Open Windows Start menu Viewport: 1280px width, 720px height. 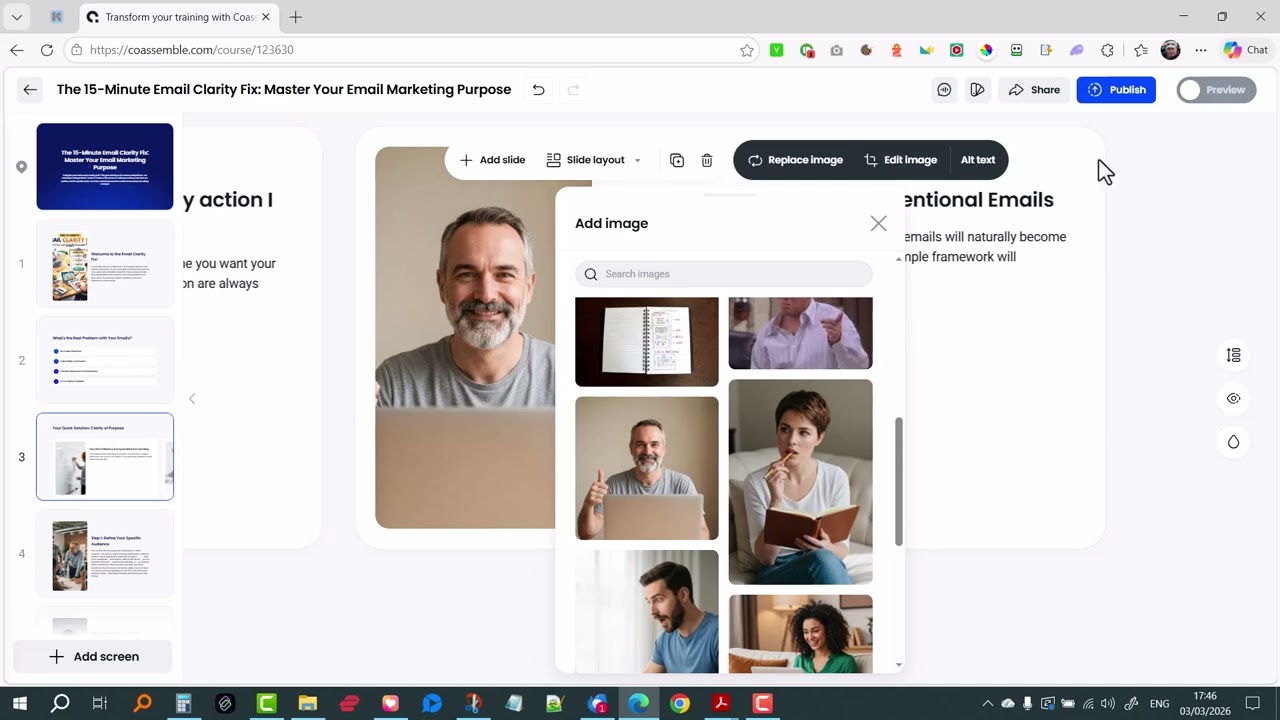coord(19,704)
